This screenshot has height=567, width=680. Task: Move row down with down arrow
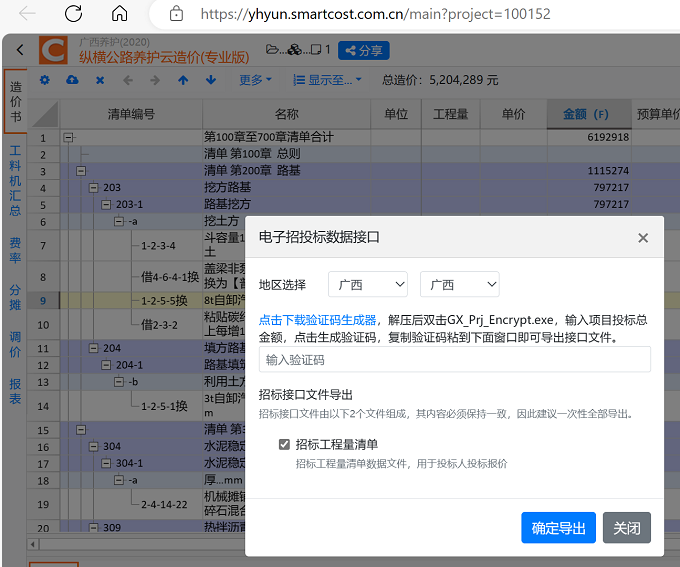211,80
